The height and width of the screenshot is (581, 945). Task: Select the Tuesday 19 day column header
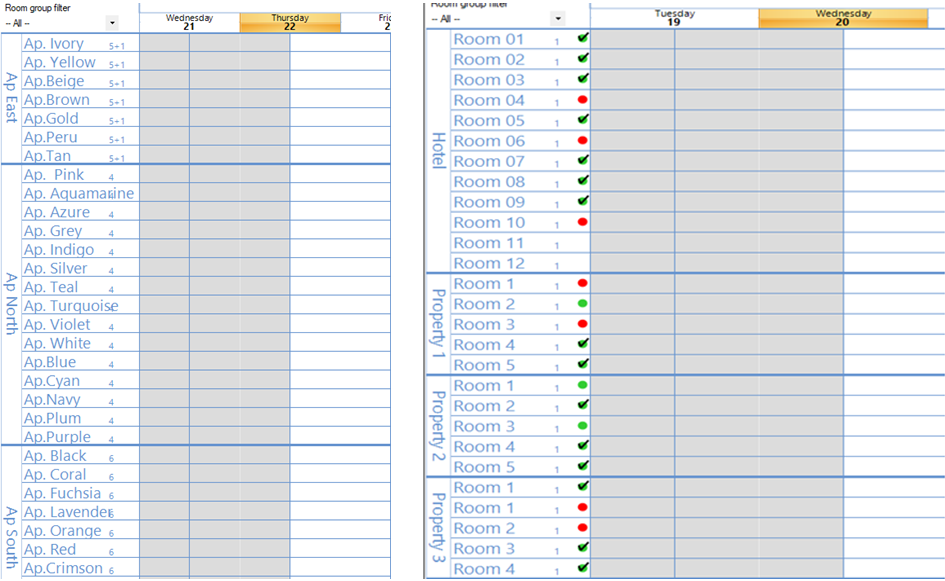[674, 18]
